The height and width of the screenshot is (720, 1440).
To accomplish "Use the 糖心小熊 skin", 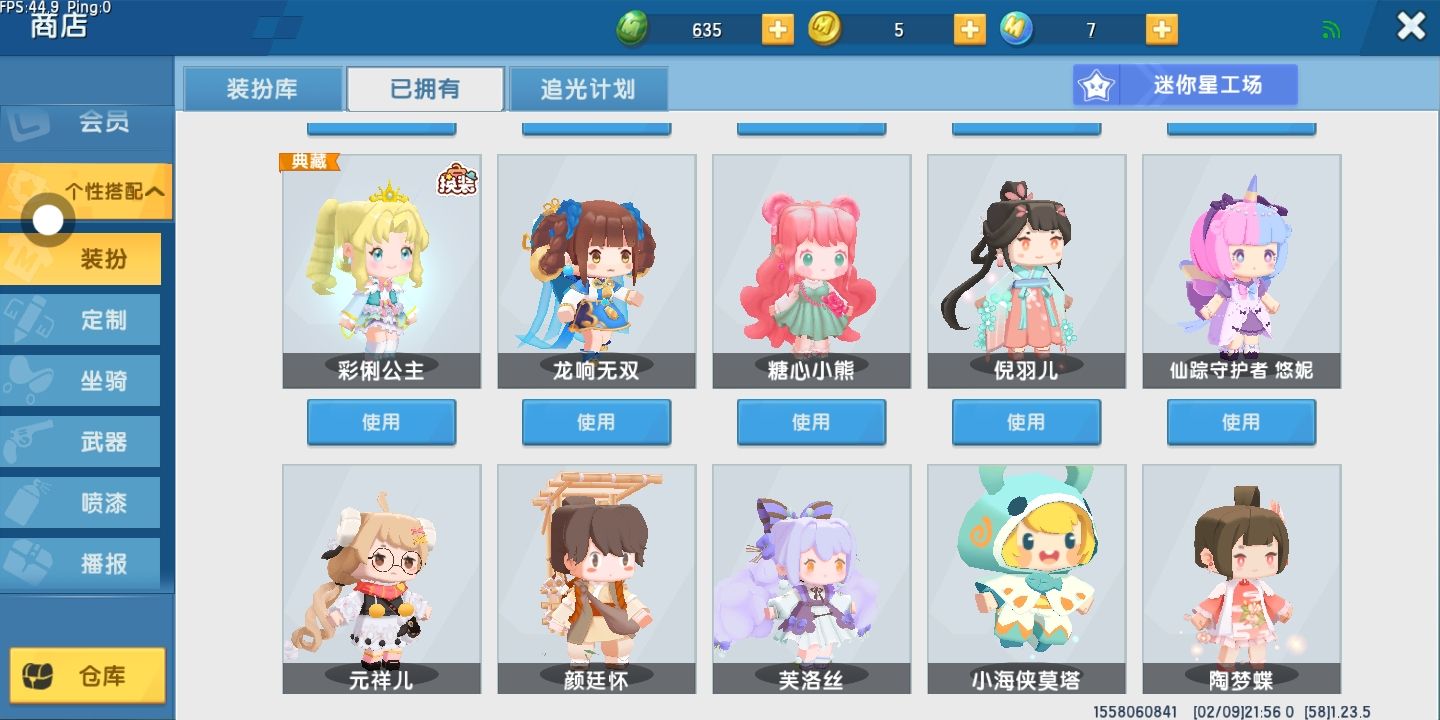I will [x=811, y=422].
